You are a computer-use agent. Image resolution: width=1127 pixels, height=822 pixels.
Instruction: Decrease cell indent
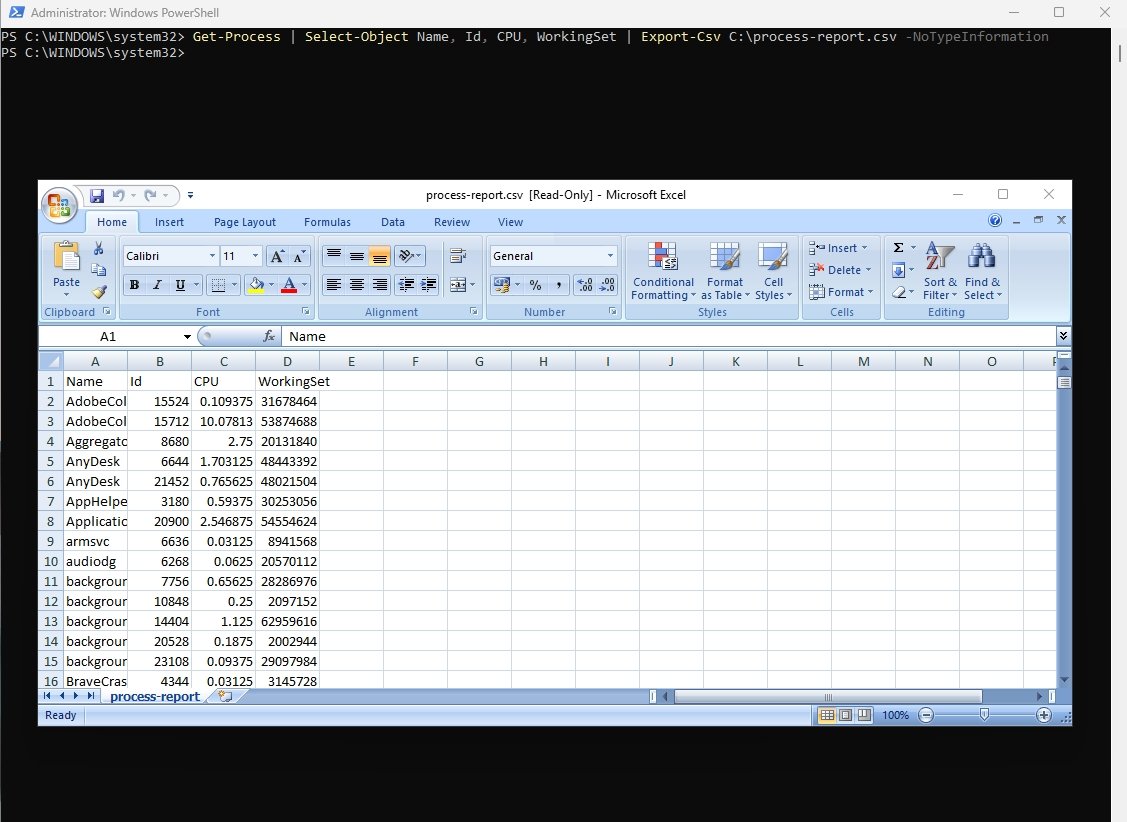406,285
